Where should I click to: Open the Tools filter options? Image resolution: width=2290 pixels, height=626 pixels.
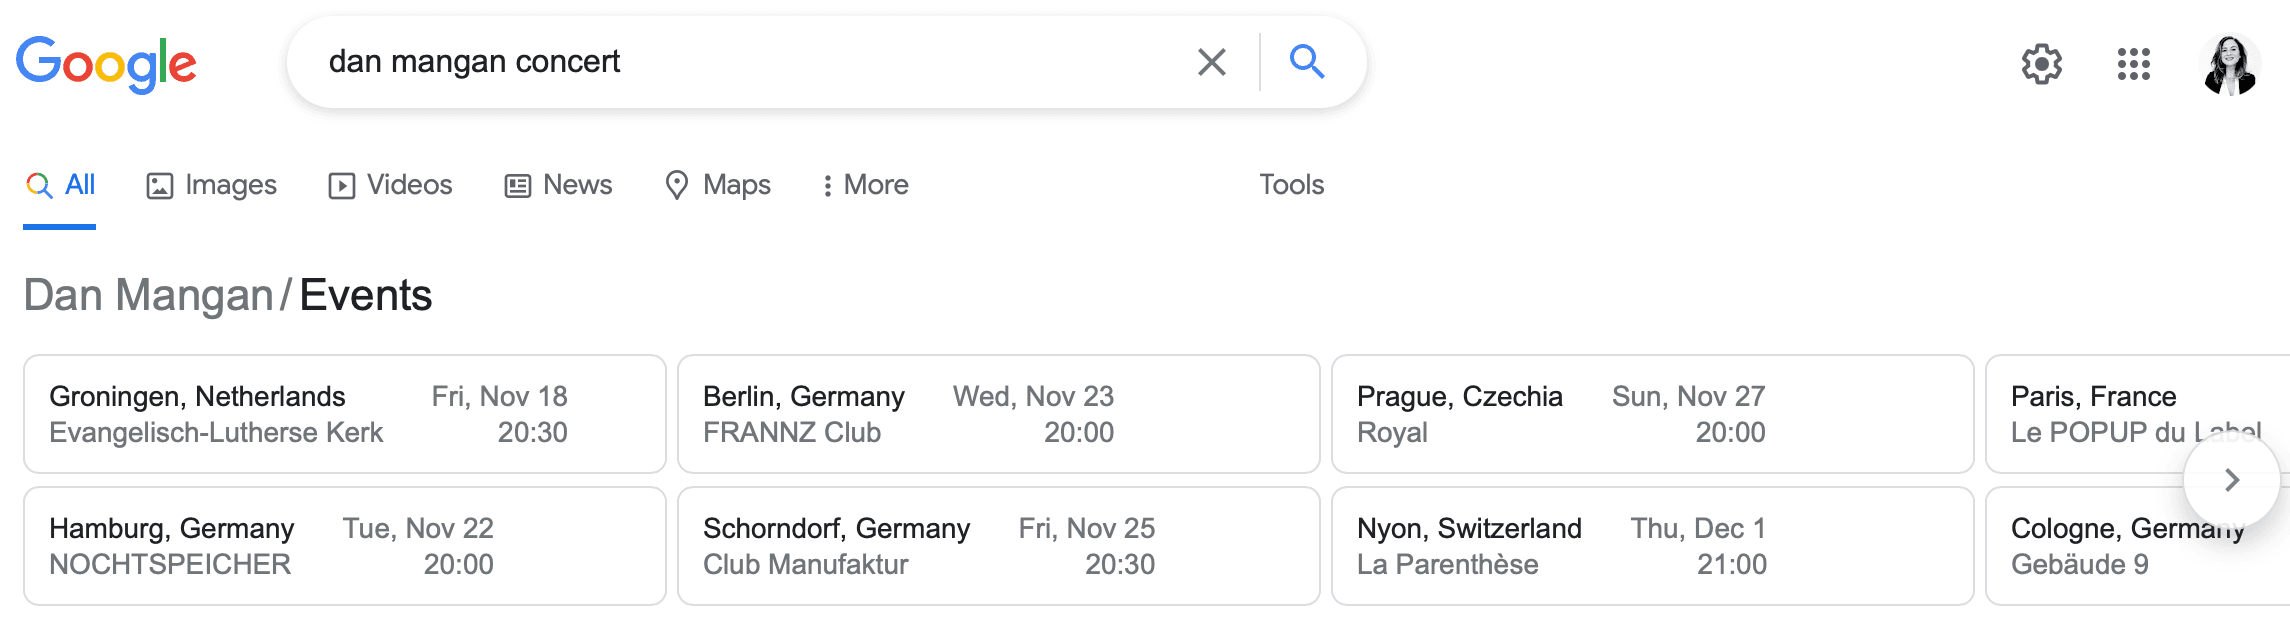(x=1291, y=185)
